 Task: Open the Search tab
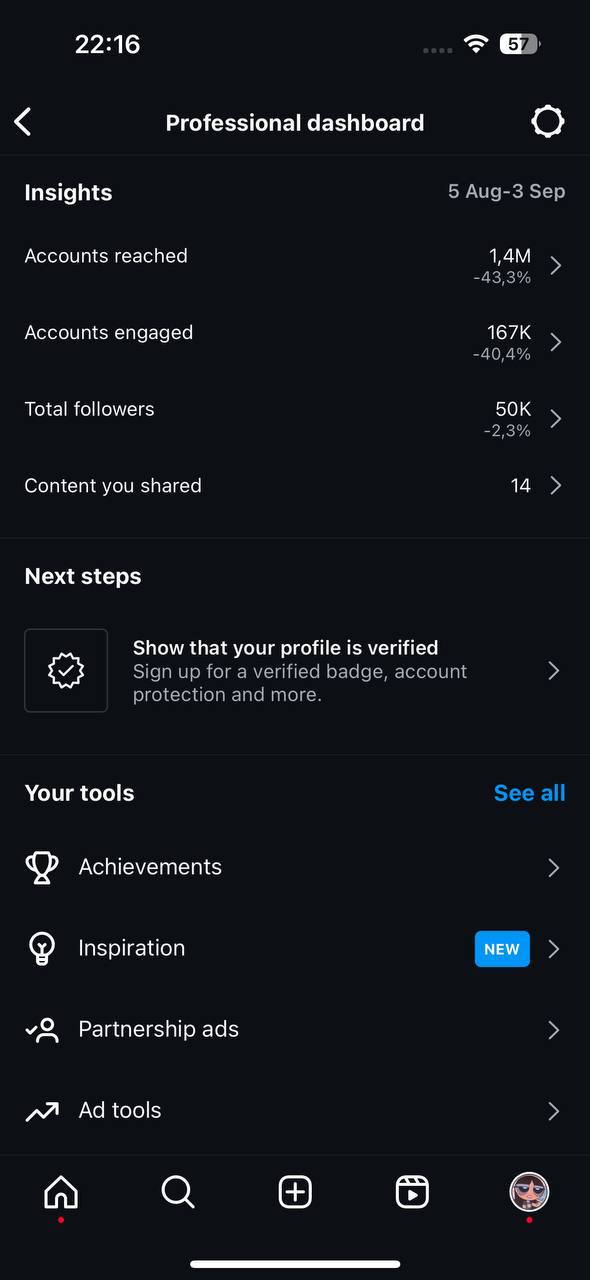click(178, 1192)
